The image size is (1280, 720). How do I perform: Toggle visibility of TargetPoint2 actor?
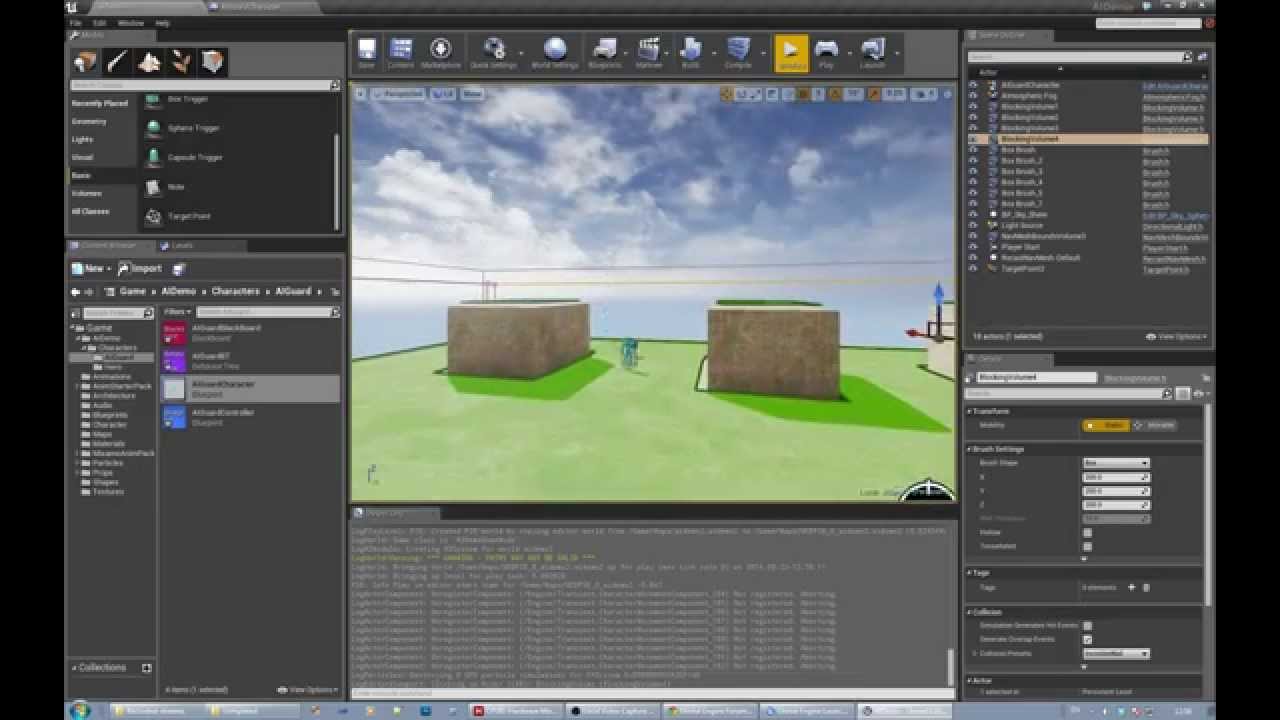[973, 269]
